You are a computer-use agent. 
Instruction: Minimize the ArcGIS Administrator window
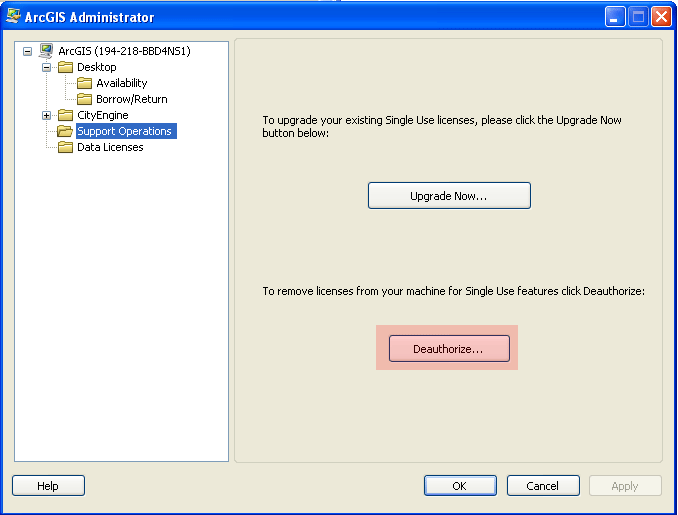pos(614,17)
